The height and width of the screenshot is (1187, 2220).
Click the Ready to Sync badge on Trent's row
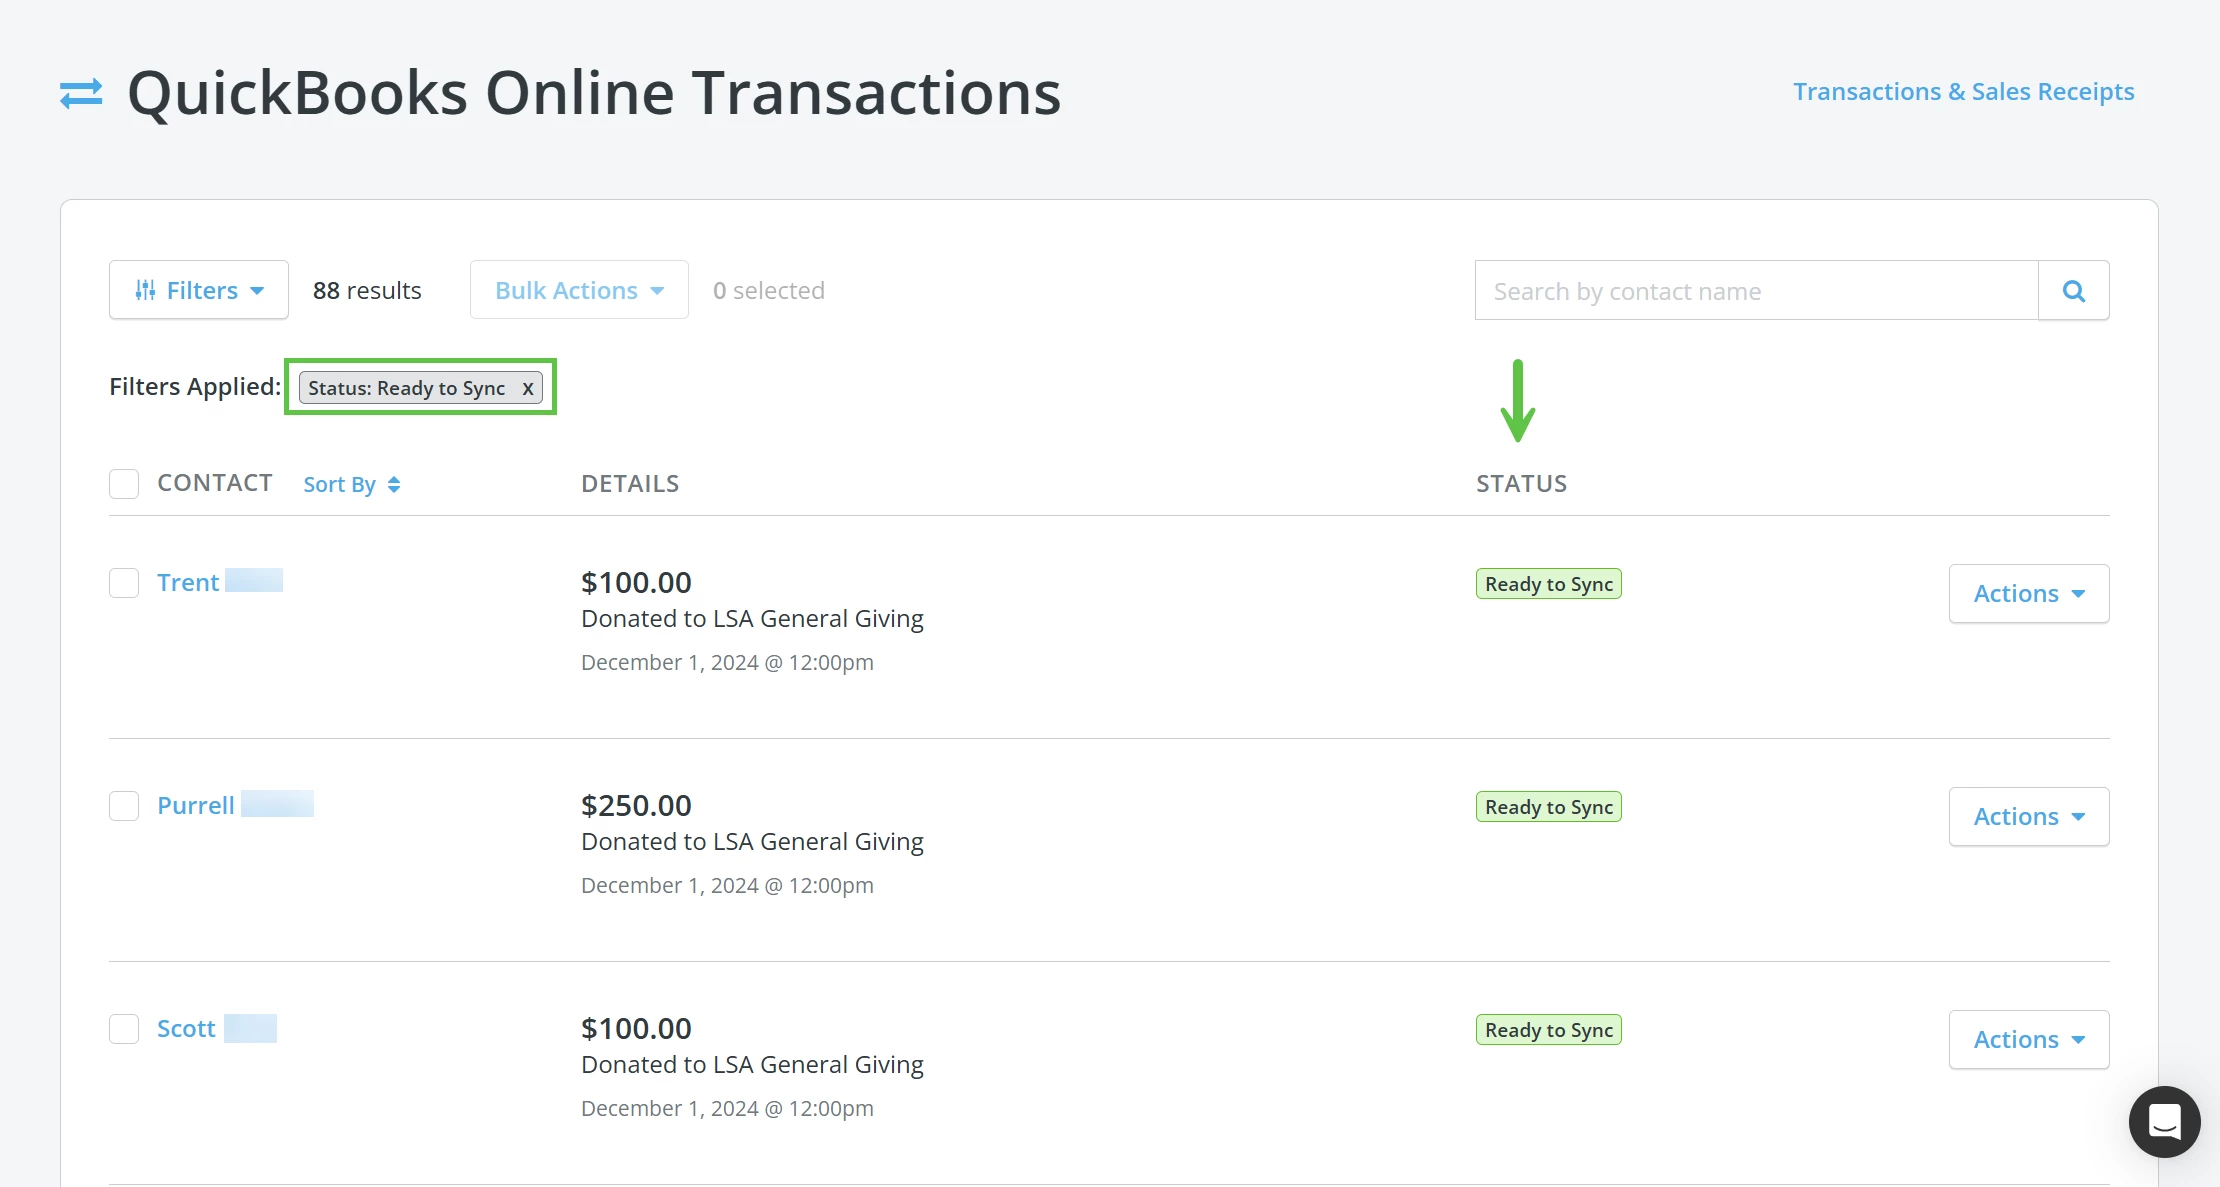(x=1548, y=583)
